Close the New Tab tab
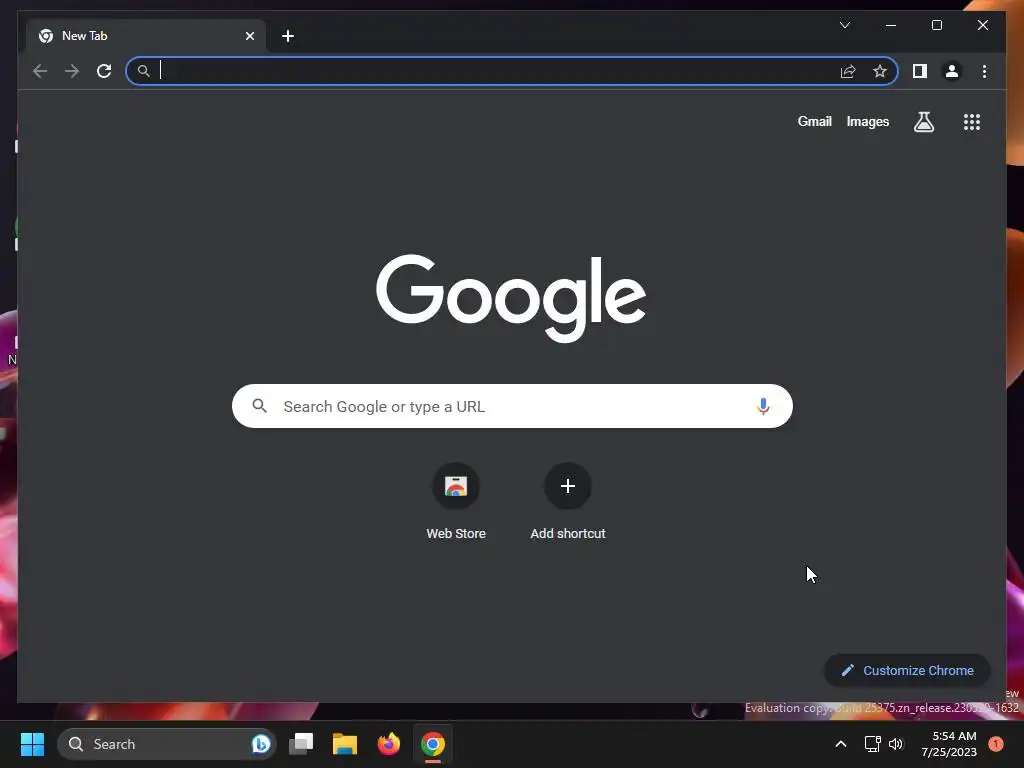The width and height of the screenshot is (1024, 768). point(249,36)
